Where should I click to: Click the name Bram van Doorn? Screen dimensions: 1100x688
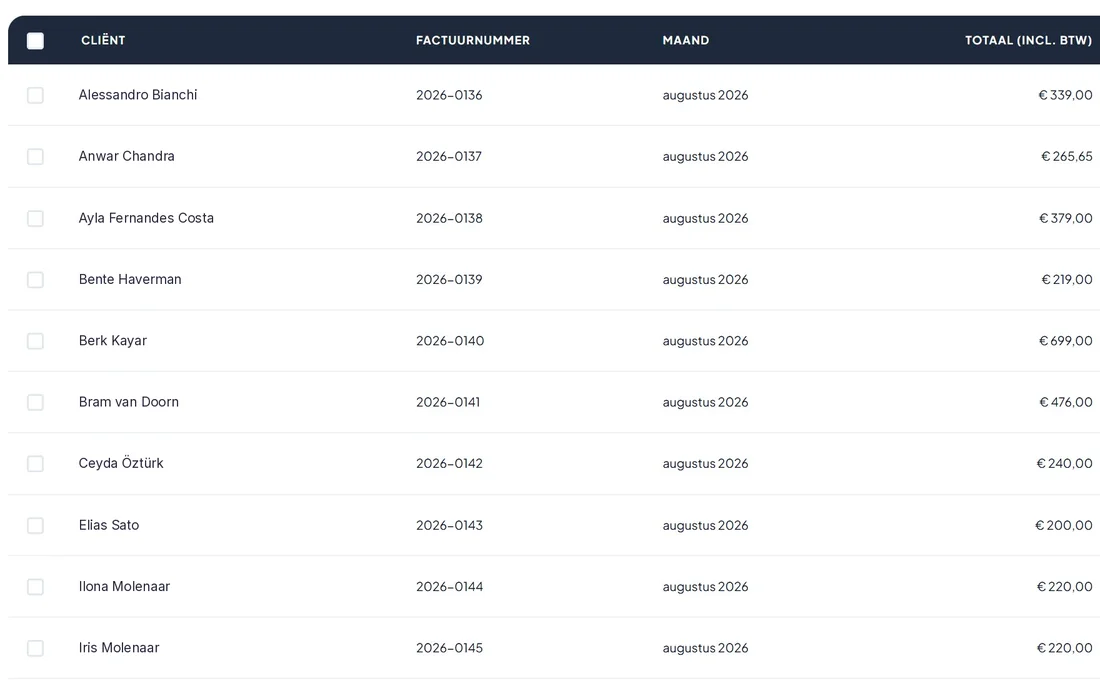click(128, 402)
